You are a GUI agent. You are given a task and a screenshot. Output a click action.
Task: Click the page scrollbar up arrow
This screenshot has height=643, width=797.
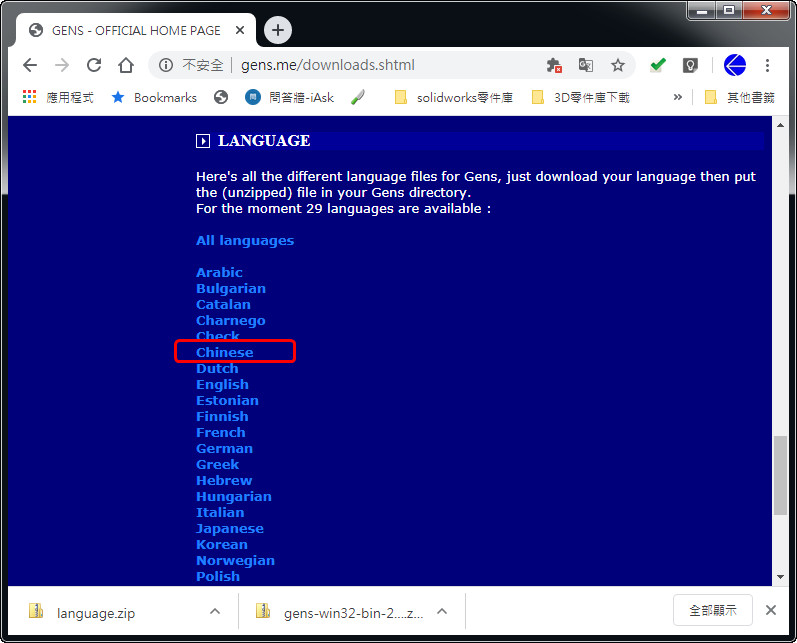point(780,125)
